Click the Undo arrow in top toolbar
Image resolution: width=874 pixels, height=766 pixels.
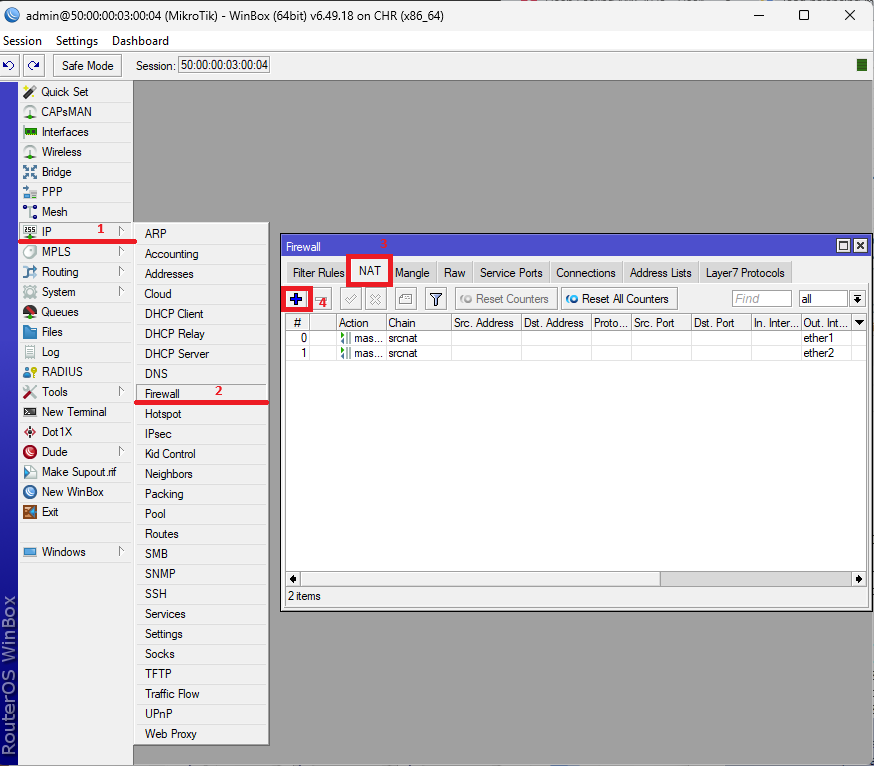9,65
